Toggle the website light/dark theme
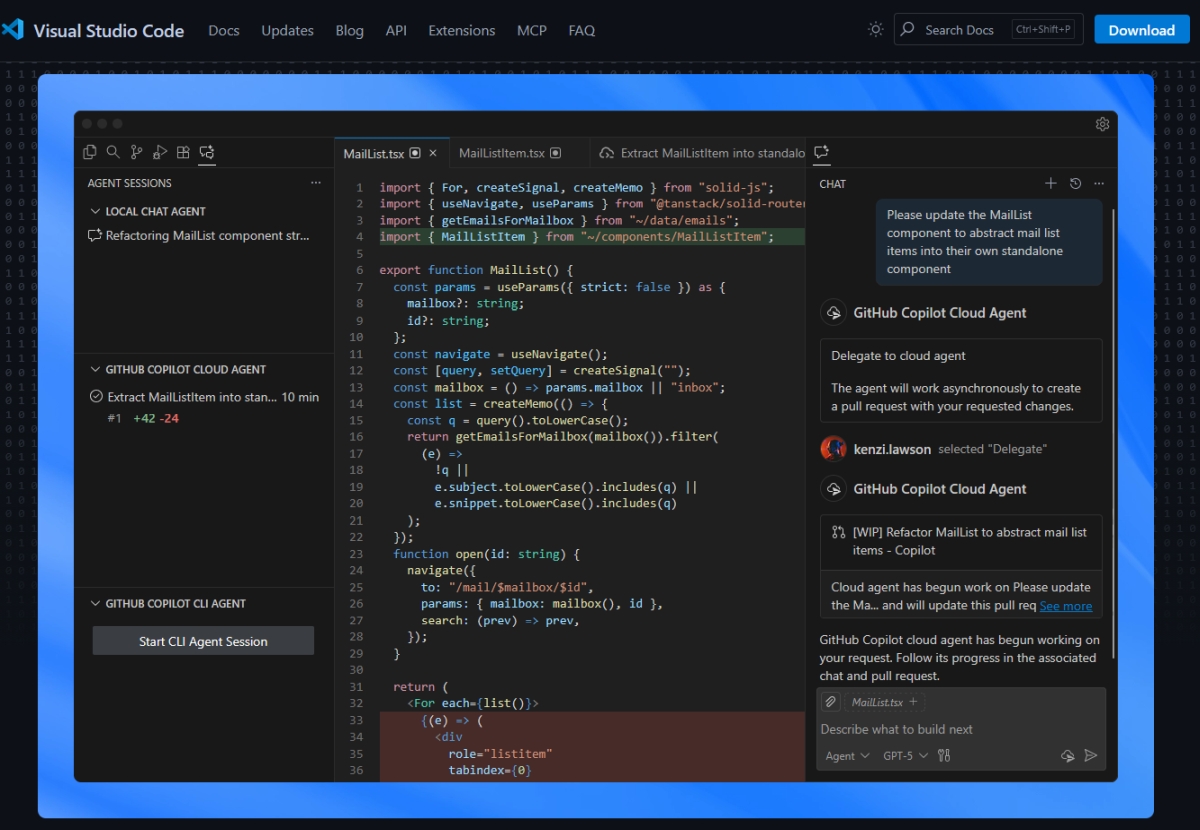1200x830 pixels. (876, 30)
